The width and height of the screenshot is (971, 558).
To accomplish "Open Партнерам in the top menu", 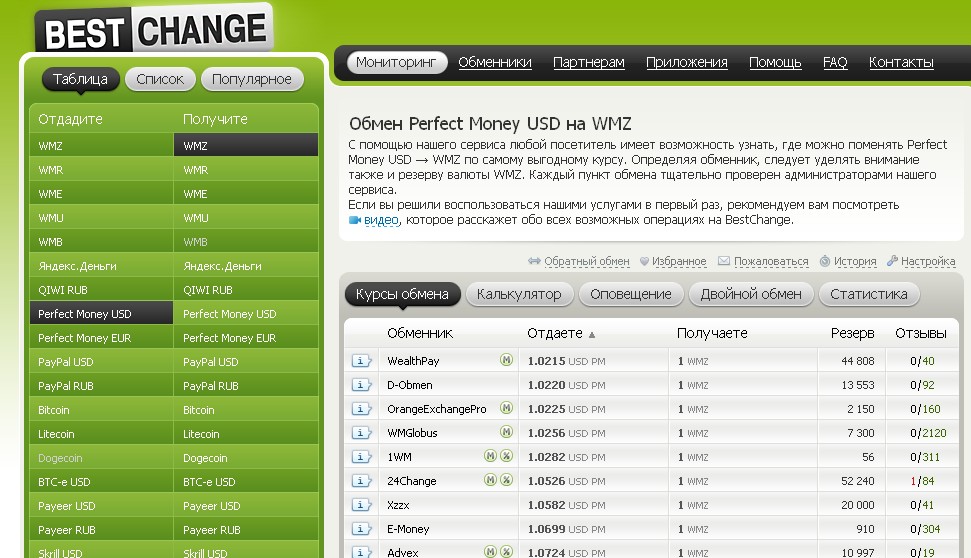I will pyautogui.click(x=589, y=63).
